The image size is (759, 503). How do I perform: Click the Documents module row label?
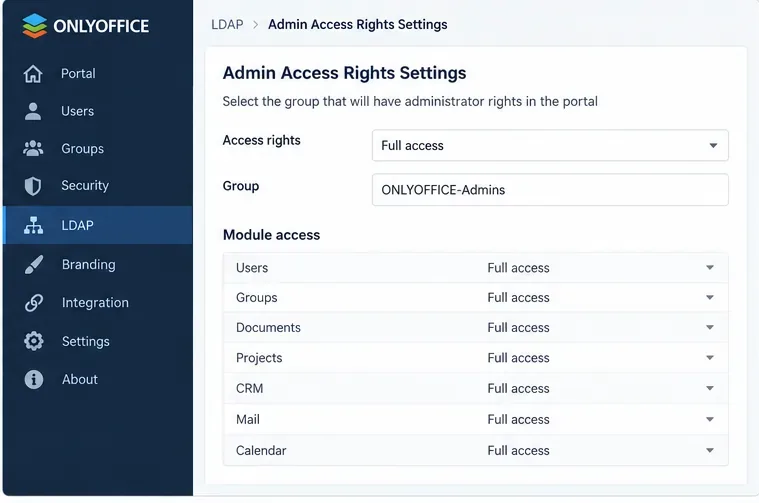pos(268,328)
